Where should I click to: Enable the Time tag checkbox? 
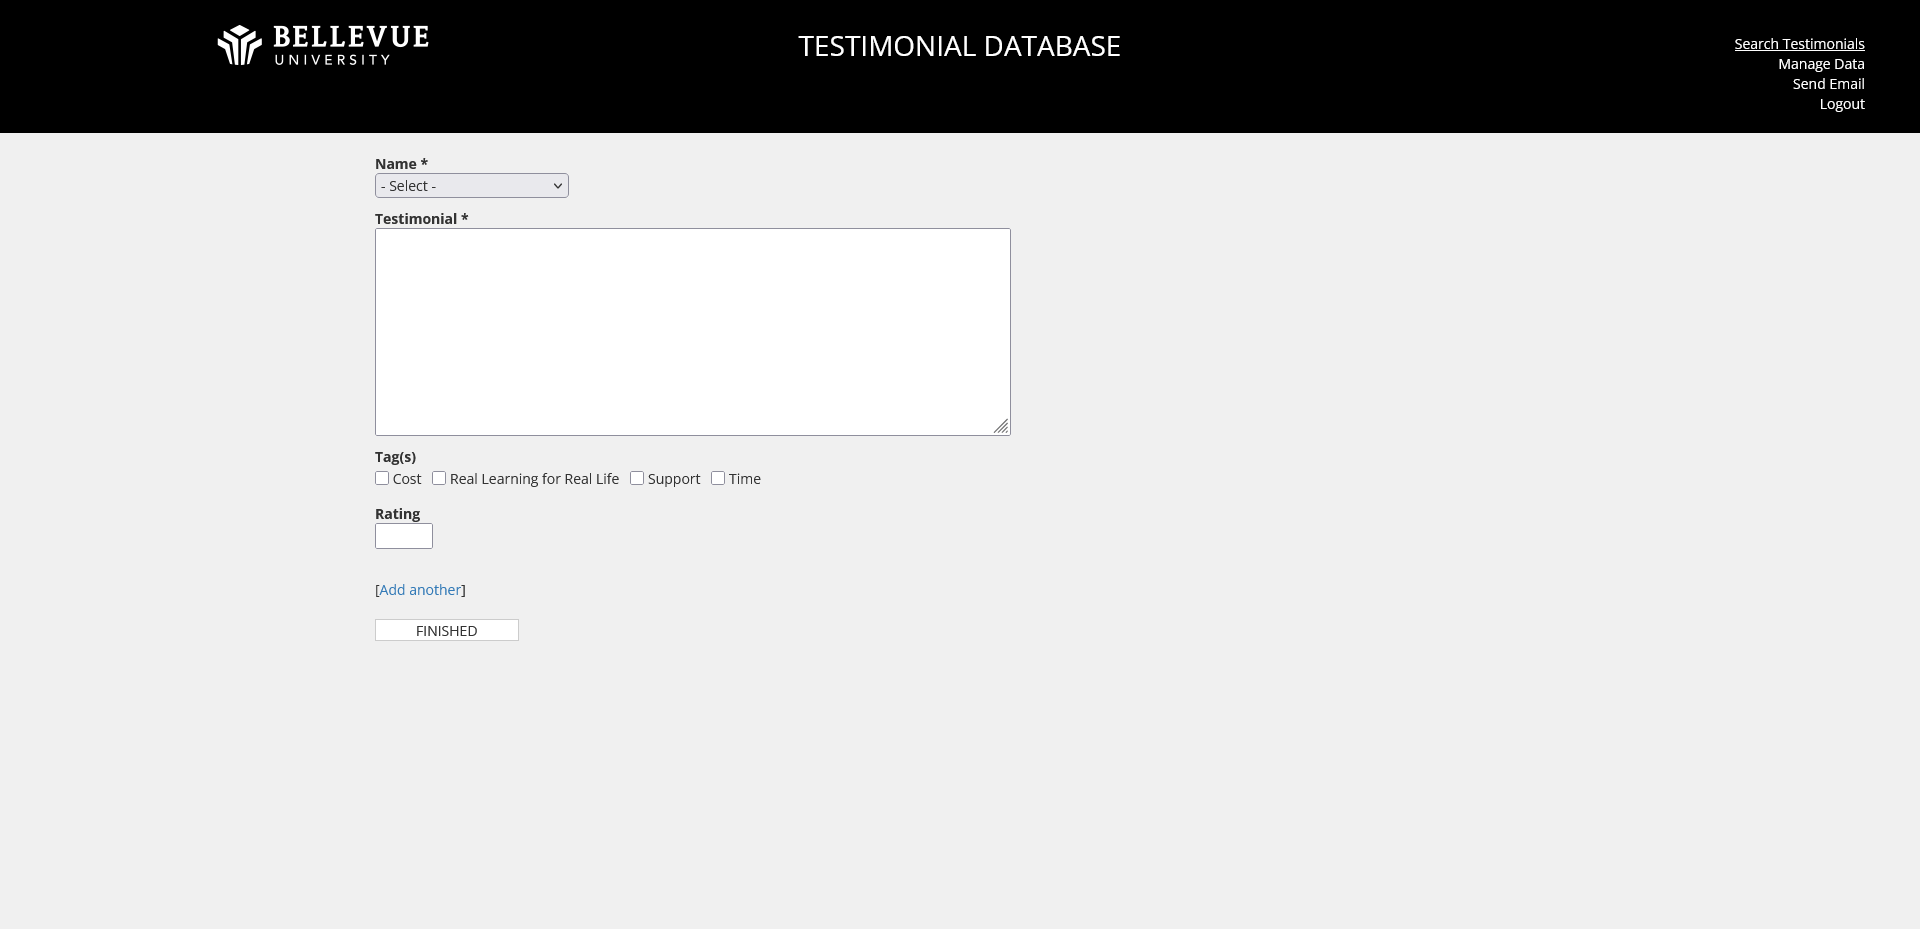coord(717,478)
